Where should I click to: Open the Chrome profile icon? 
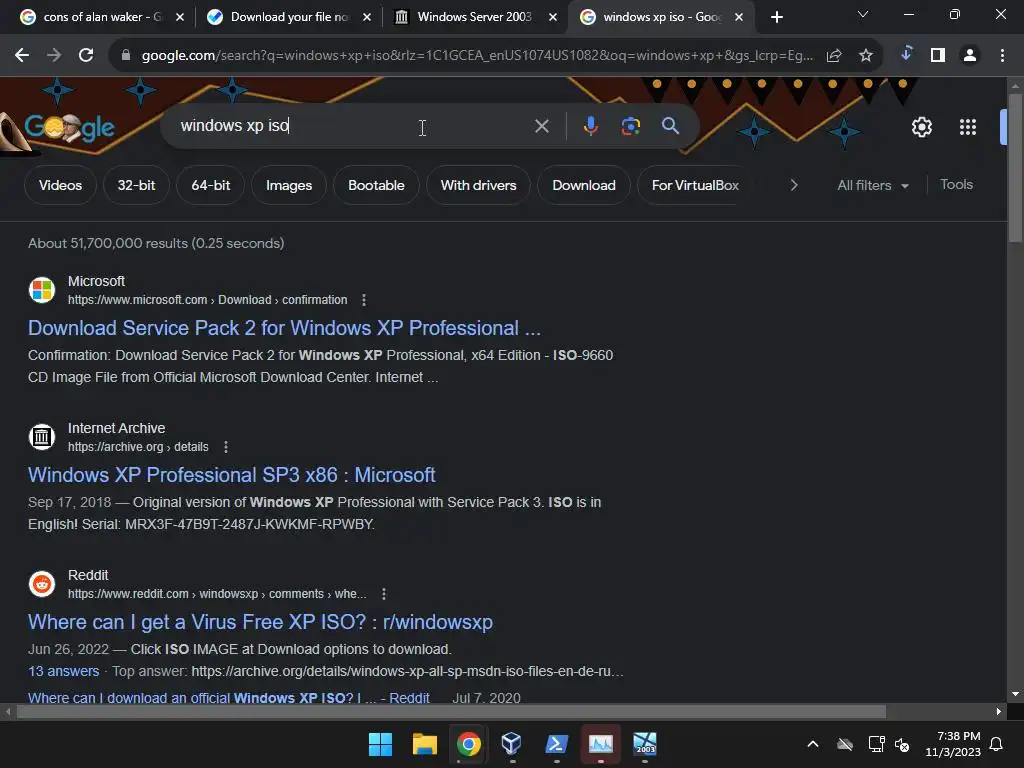(970, 56)
